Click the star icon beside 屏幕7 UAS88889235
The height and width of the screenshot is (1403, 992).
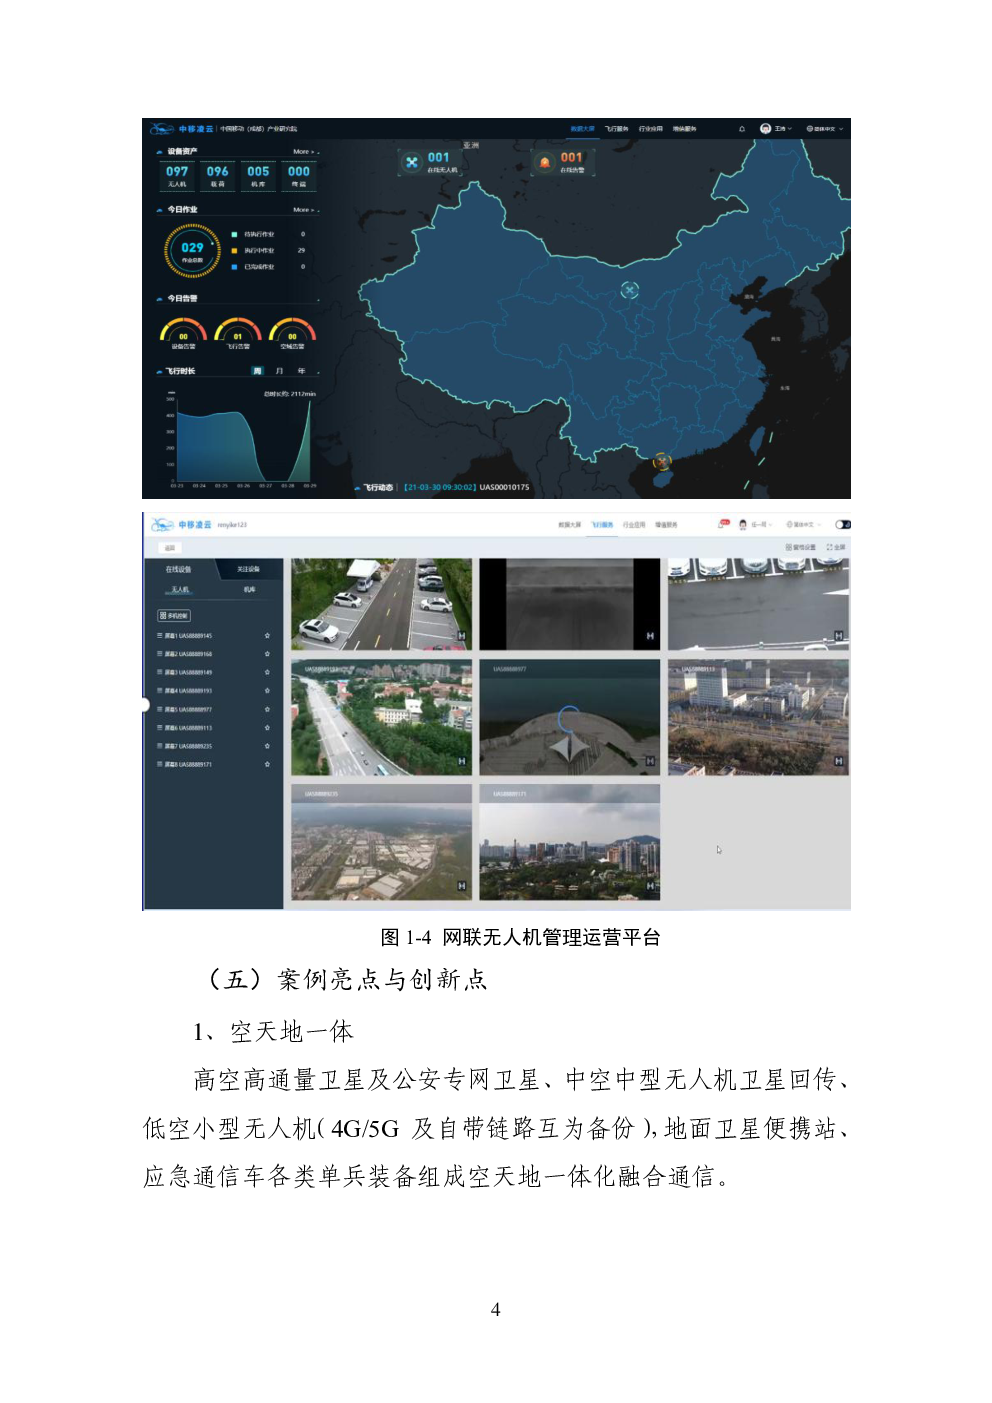coord(267,746)
